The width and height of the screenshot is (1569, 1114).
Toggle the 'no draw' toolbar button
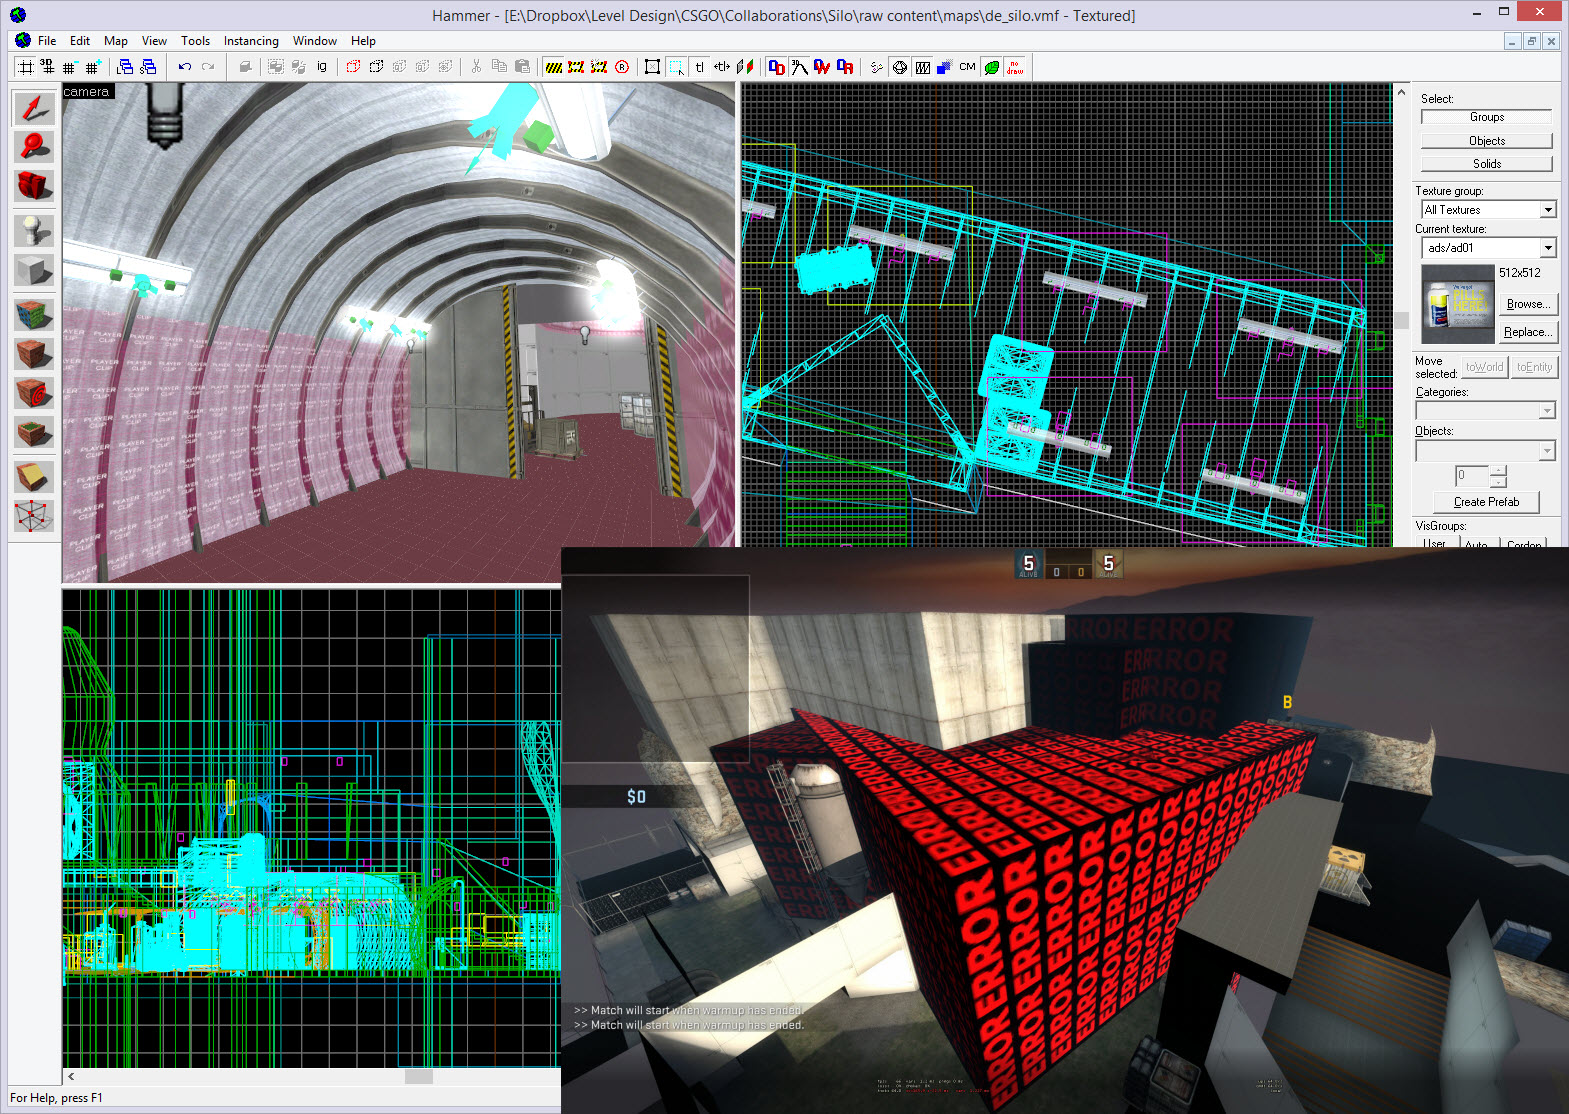pos(1015,67)
